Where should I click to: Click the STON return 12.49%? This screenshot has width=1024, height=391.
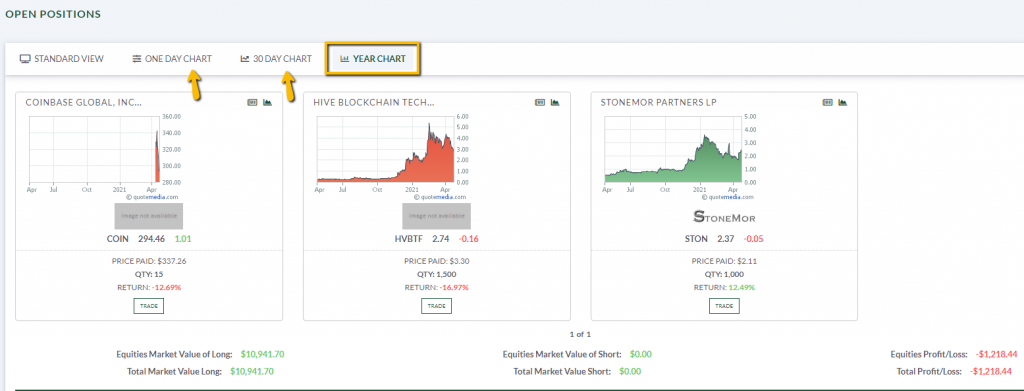(743, 287)
